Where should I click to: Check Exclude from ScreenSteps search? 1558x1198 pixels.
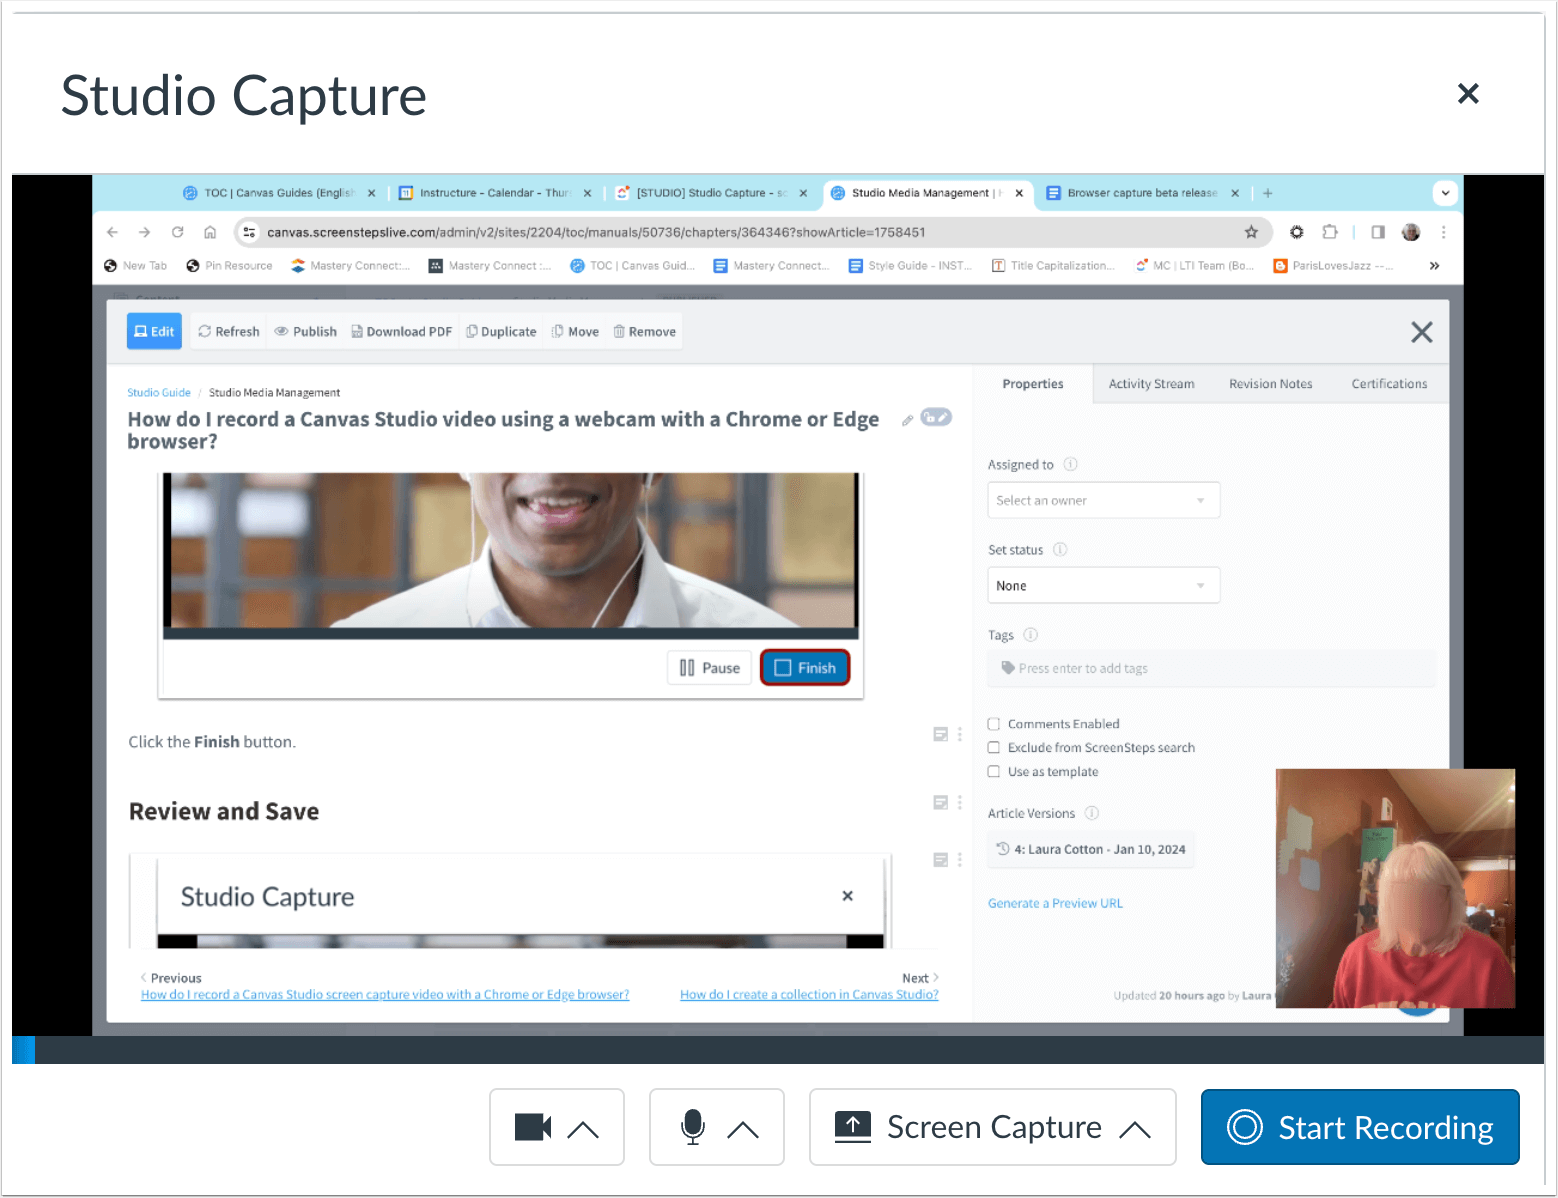pyautogui.click(x=993, y=747)
